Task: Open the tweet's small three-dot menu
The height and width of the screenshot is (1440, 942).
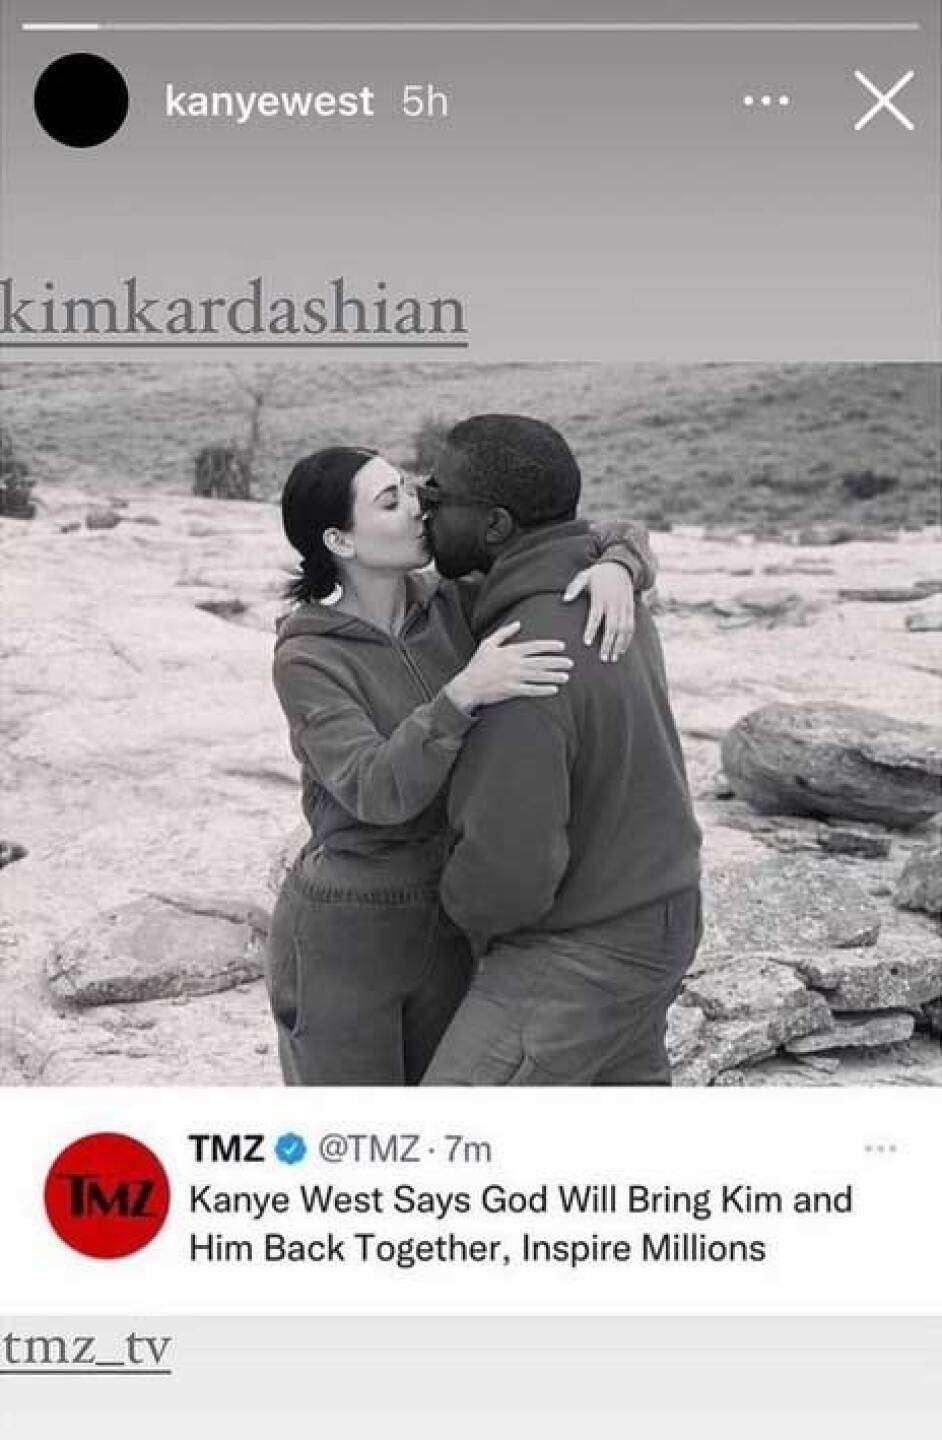Action: 880,1150
